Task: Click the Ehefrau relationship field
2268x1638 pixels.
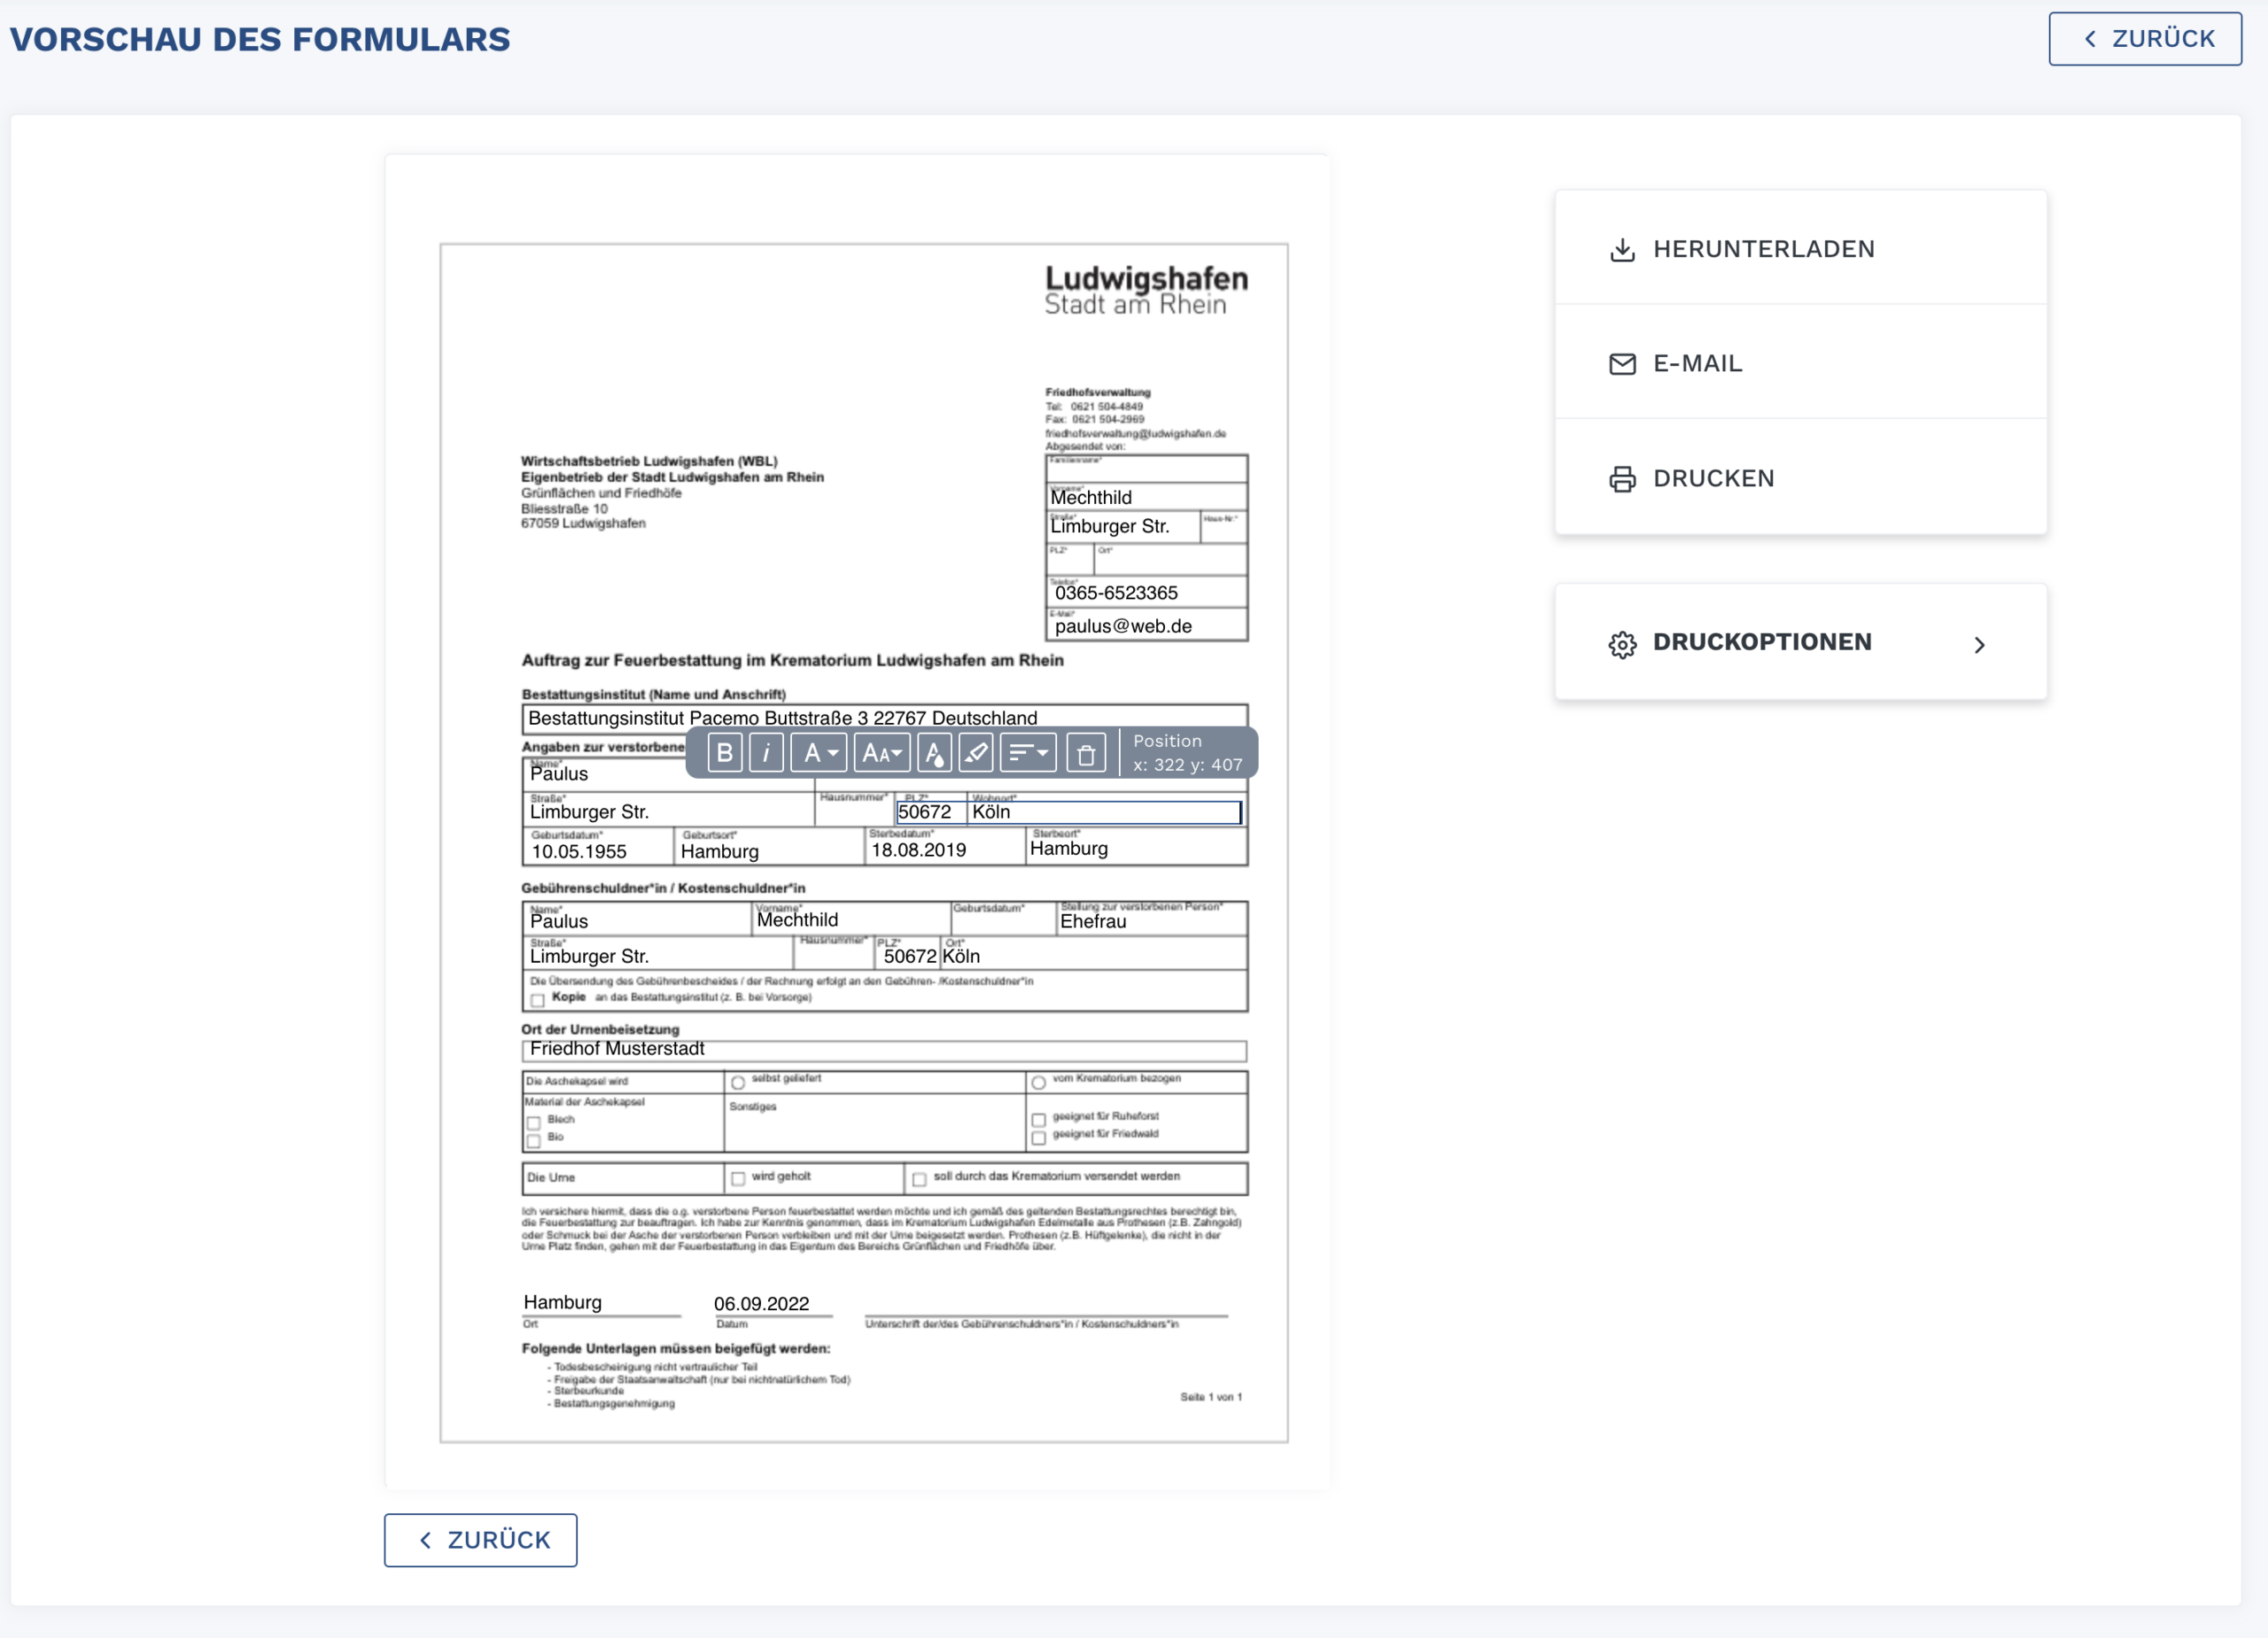Action: click(1152, 920)
